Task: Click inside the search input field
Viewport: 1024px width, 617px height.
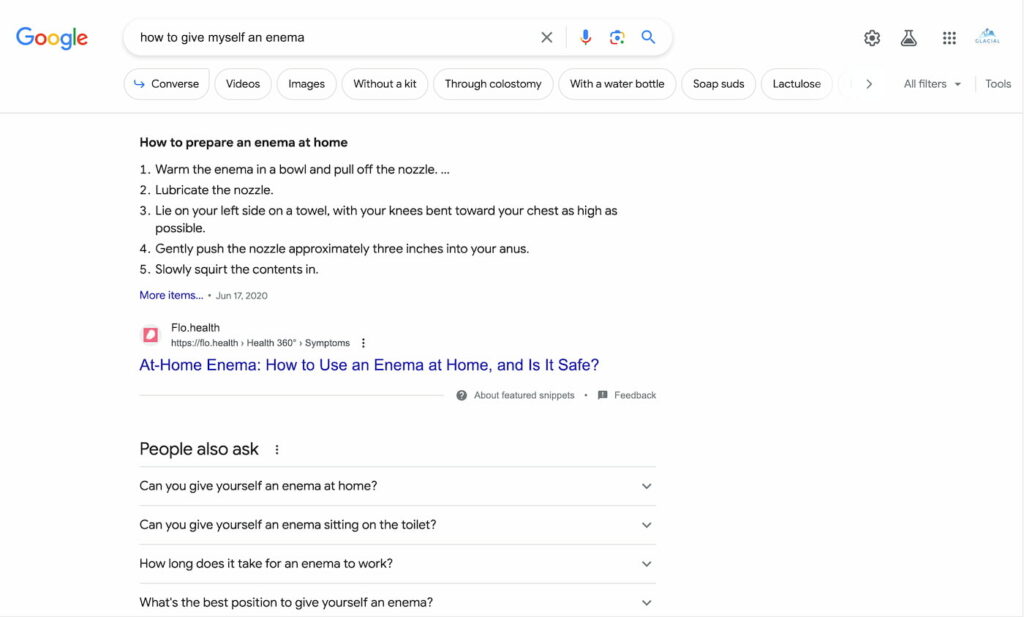Action: click(x=333, y=37)
